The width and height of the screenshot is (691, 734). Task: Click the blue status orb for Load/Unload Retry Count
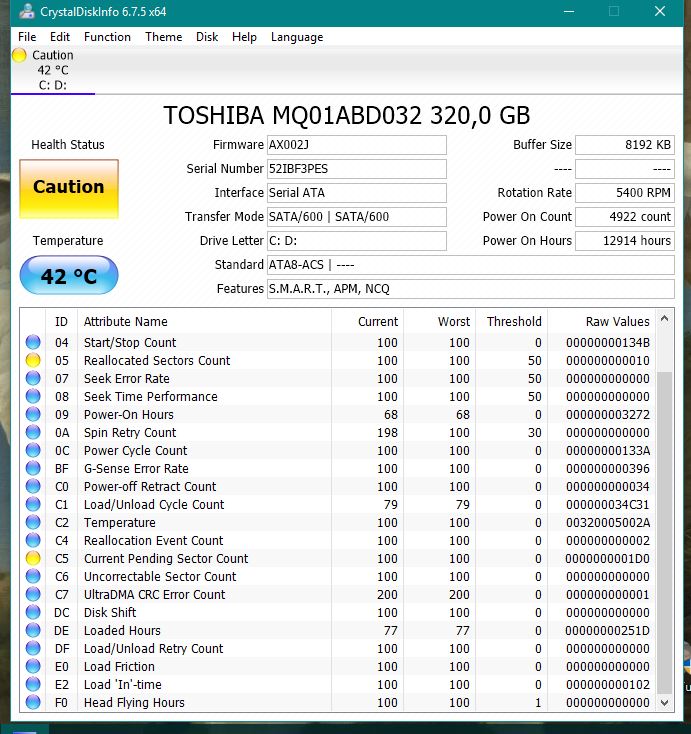point(33,648)
